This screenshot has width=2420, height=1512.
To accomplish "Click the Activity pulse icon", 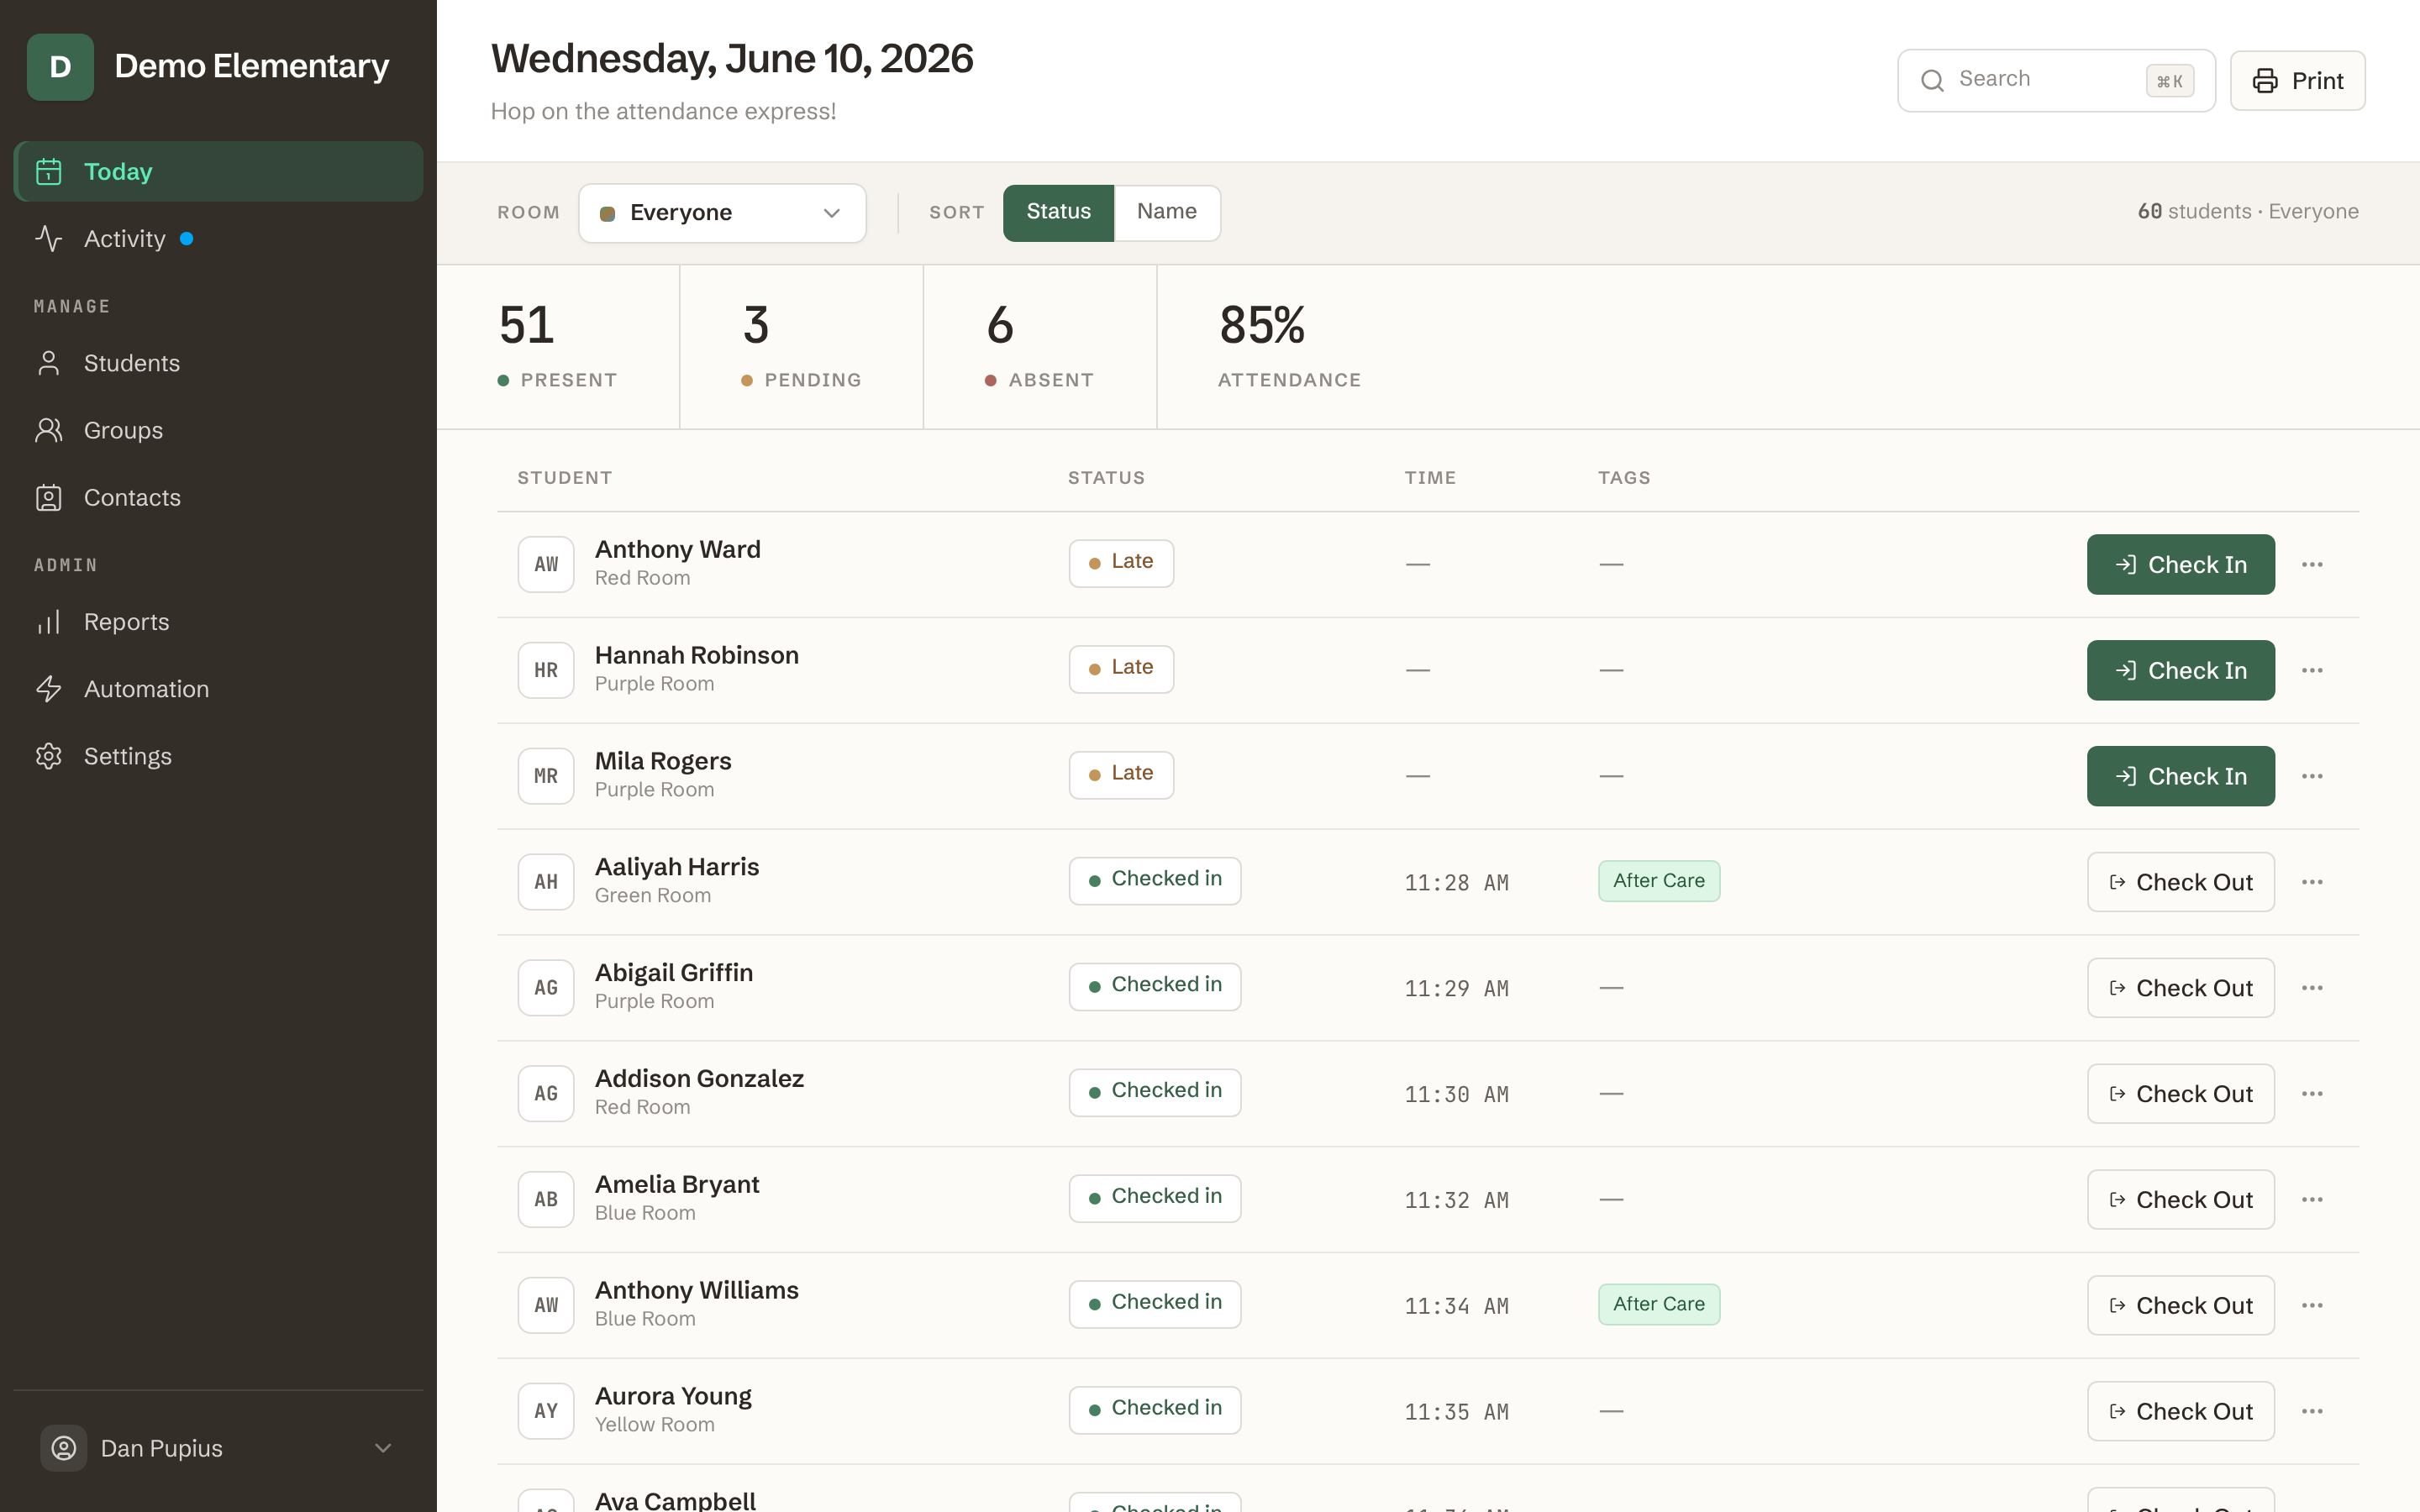I will [49, 239].
